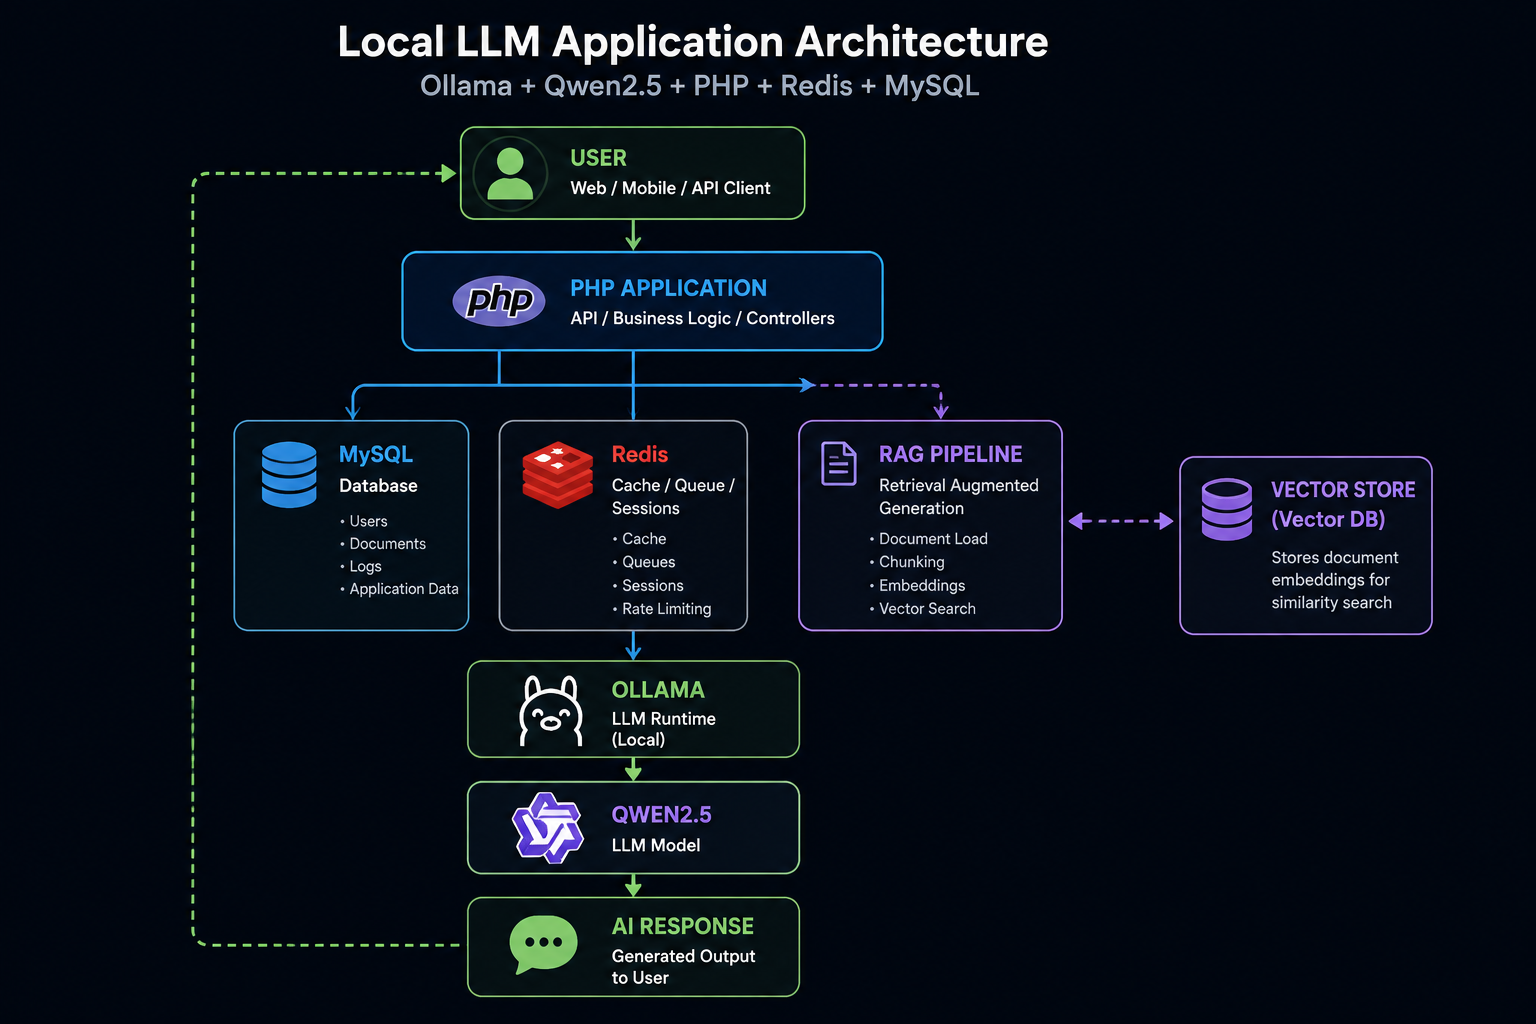Screen dimensions: 1536x1024
Task: Select the AI Response chat bubble icon
Action: pyautogui.click(x=543, y=944)
